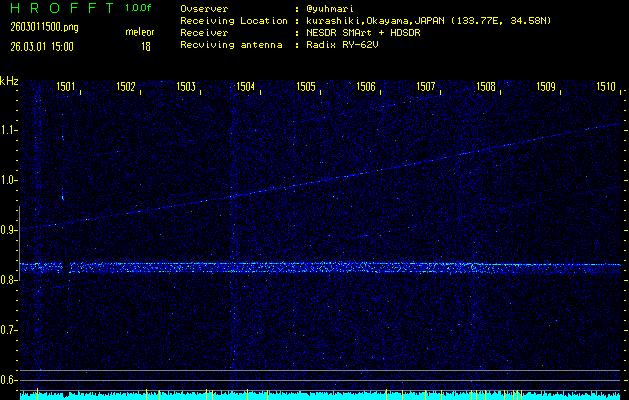The image size is (629, 400).
Task: Click the 1501 time marker
Action: point(66,87)
